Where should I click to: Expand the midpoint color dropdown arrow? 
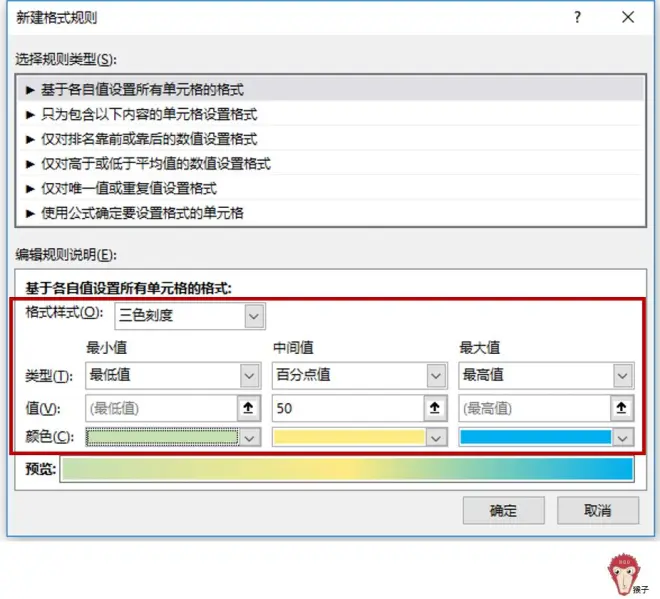(436, 438)
